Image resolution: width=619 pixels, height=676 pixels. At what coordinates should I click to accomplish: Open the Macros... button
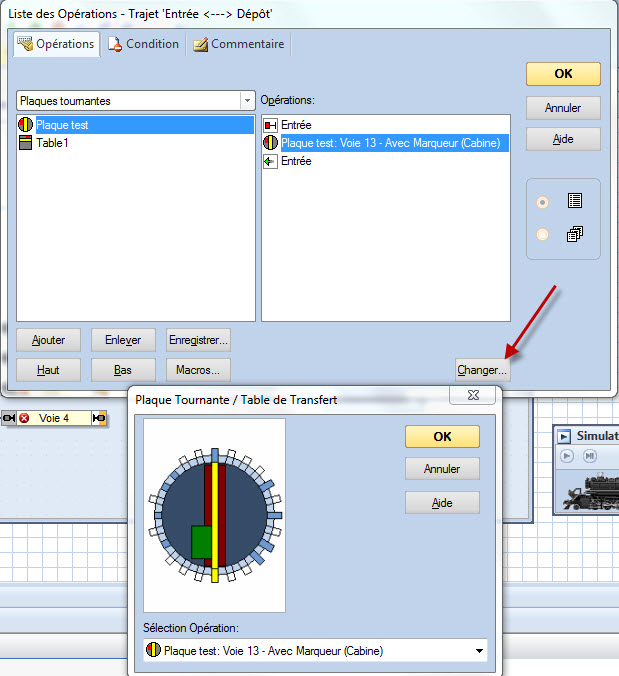[x=198, y=370]
